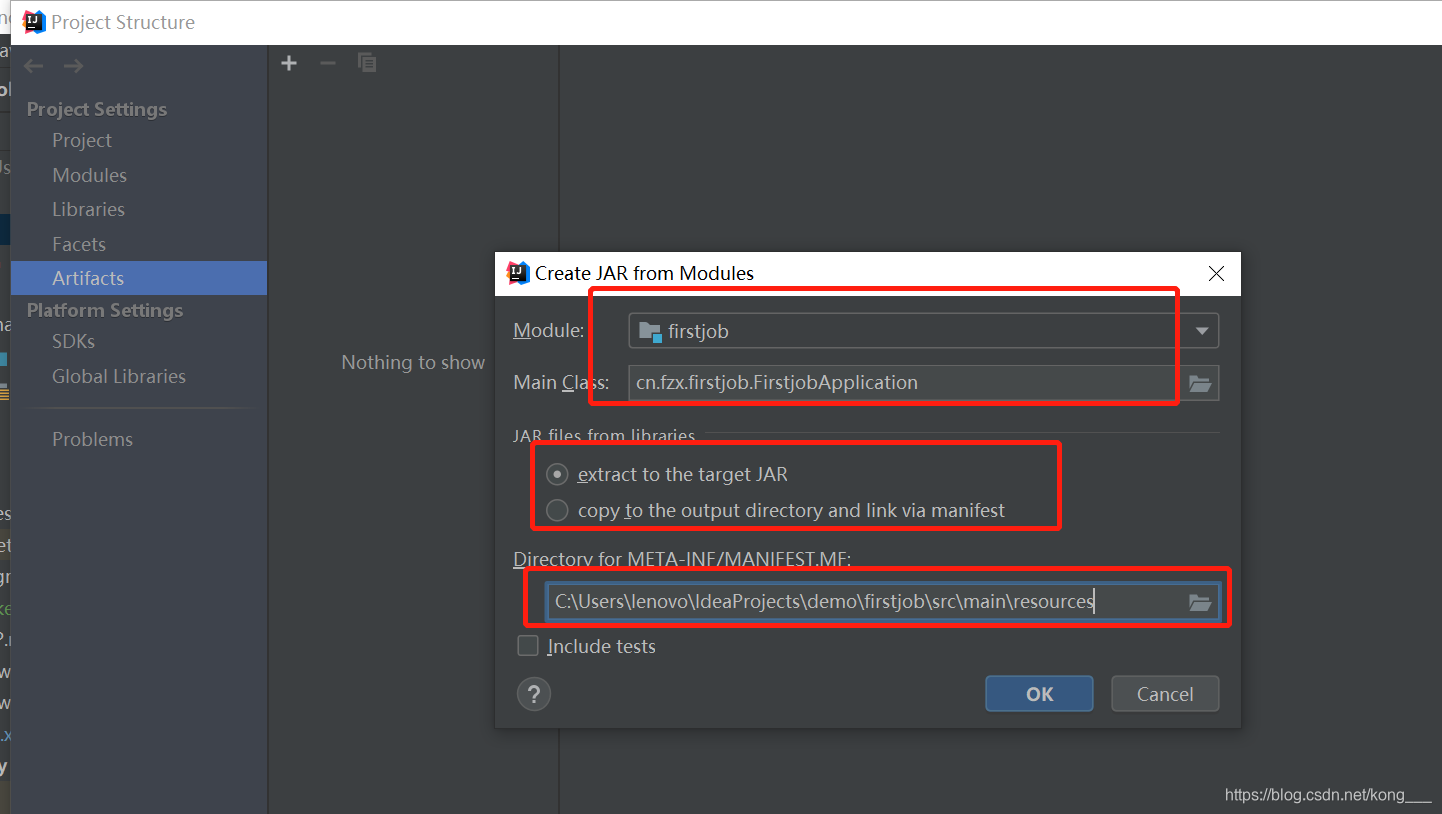Open help with question mark button

[x=534, y=694]
